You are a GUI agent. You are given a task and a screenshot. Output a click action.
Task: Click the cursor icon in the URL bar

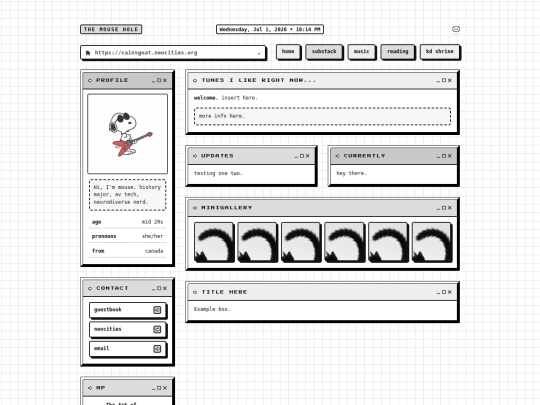tap(88, 53)
